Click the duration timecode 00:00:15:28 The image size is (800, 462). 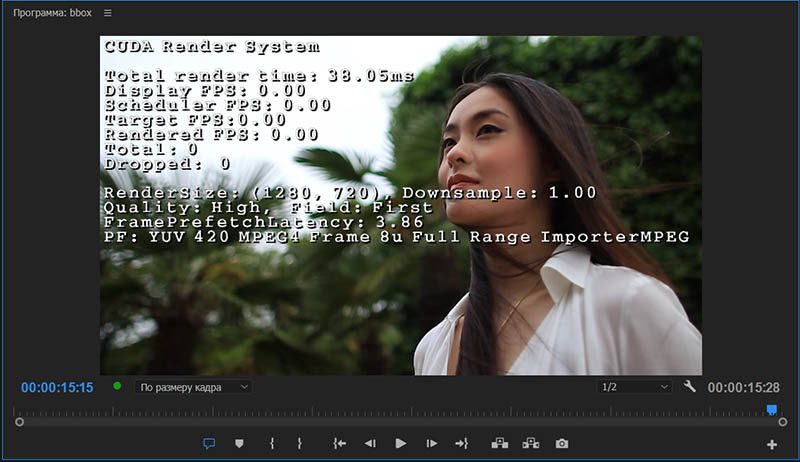(743, 388)
